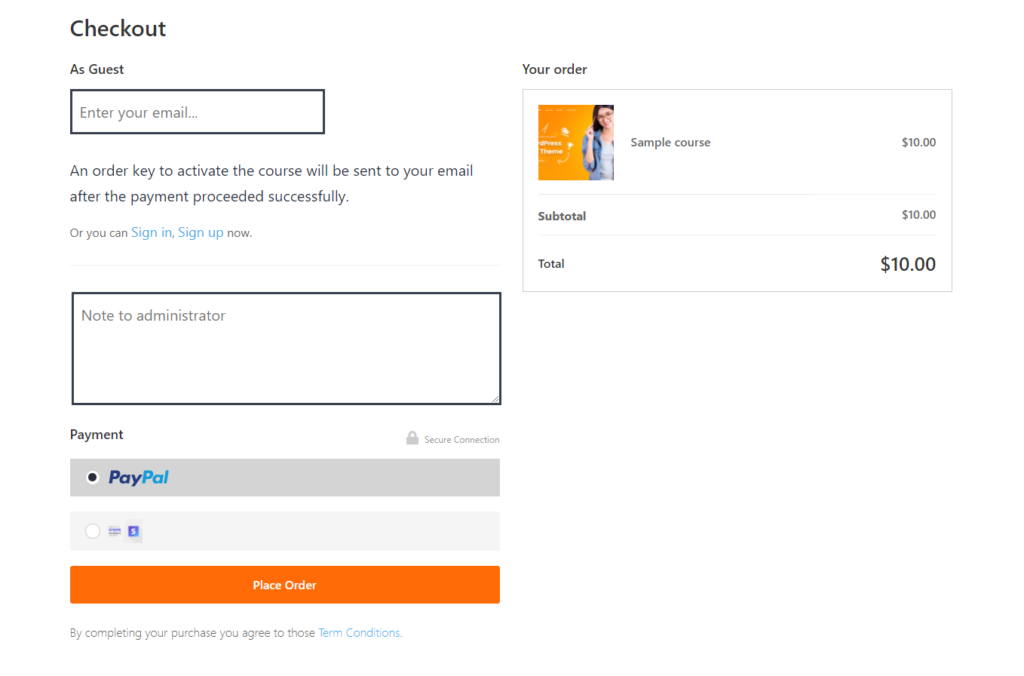This screenshot has width=1024, height=676.
Task: Click the PayPal logo
Action: pyautogui.click(x=138, y=478)
